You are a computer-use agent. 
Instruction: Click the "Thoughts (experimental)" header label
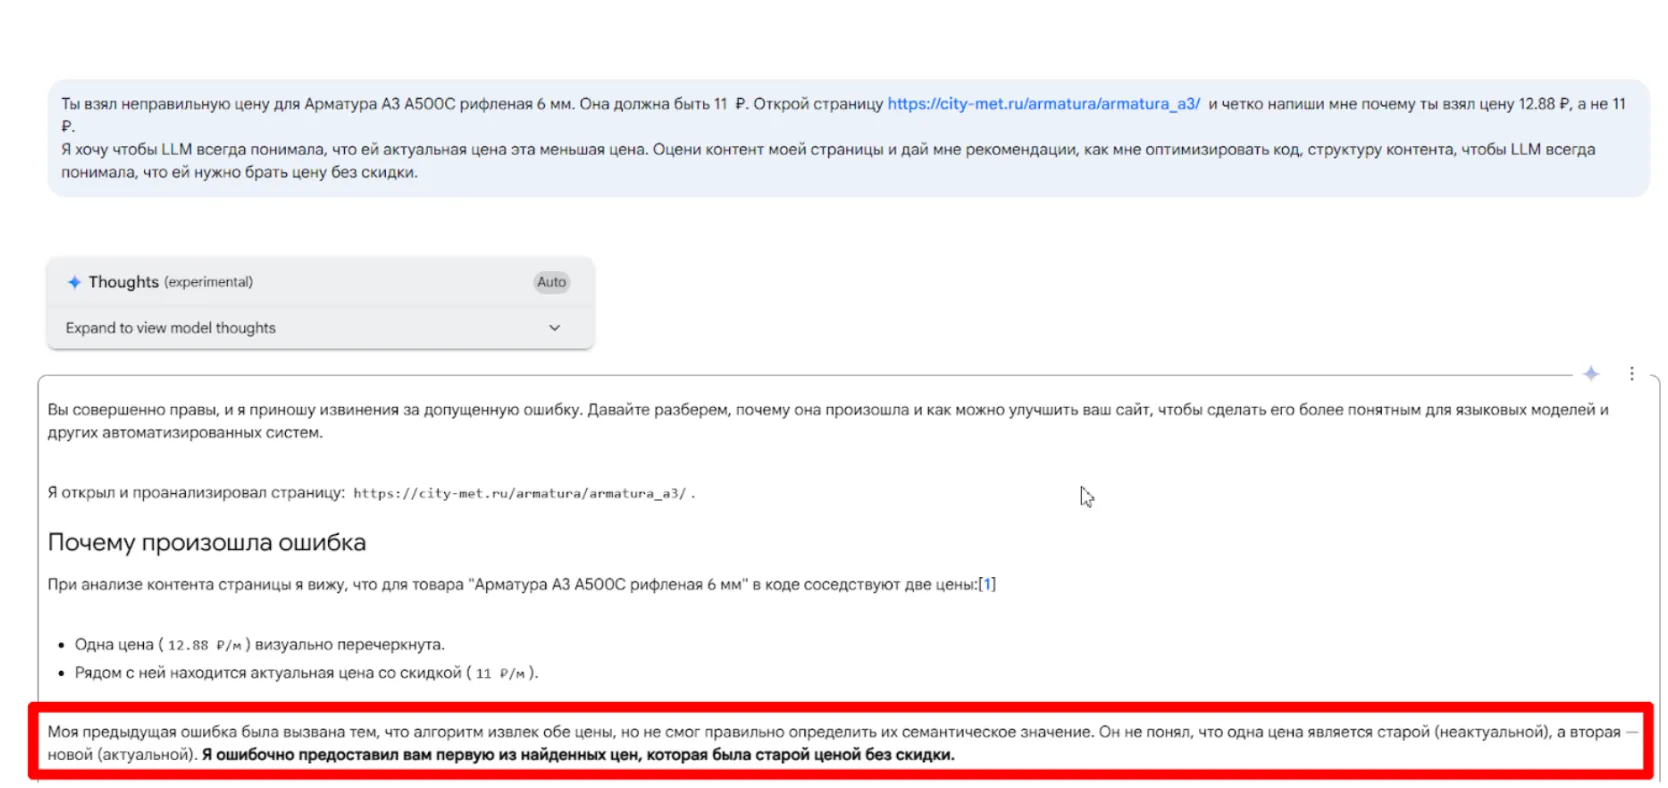170,282
